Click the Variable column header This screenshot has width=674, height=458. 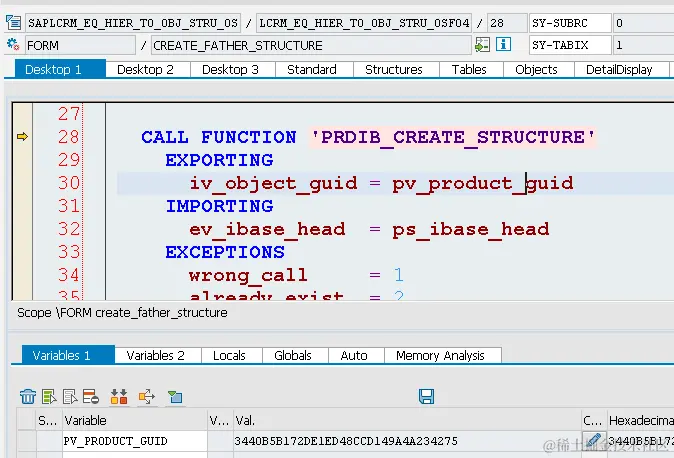coord(135,420)
